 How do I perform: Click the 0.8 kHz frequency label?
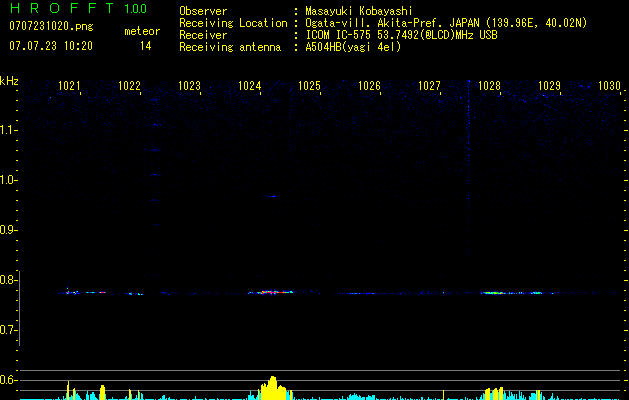7,280
